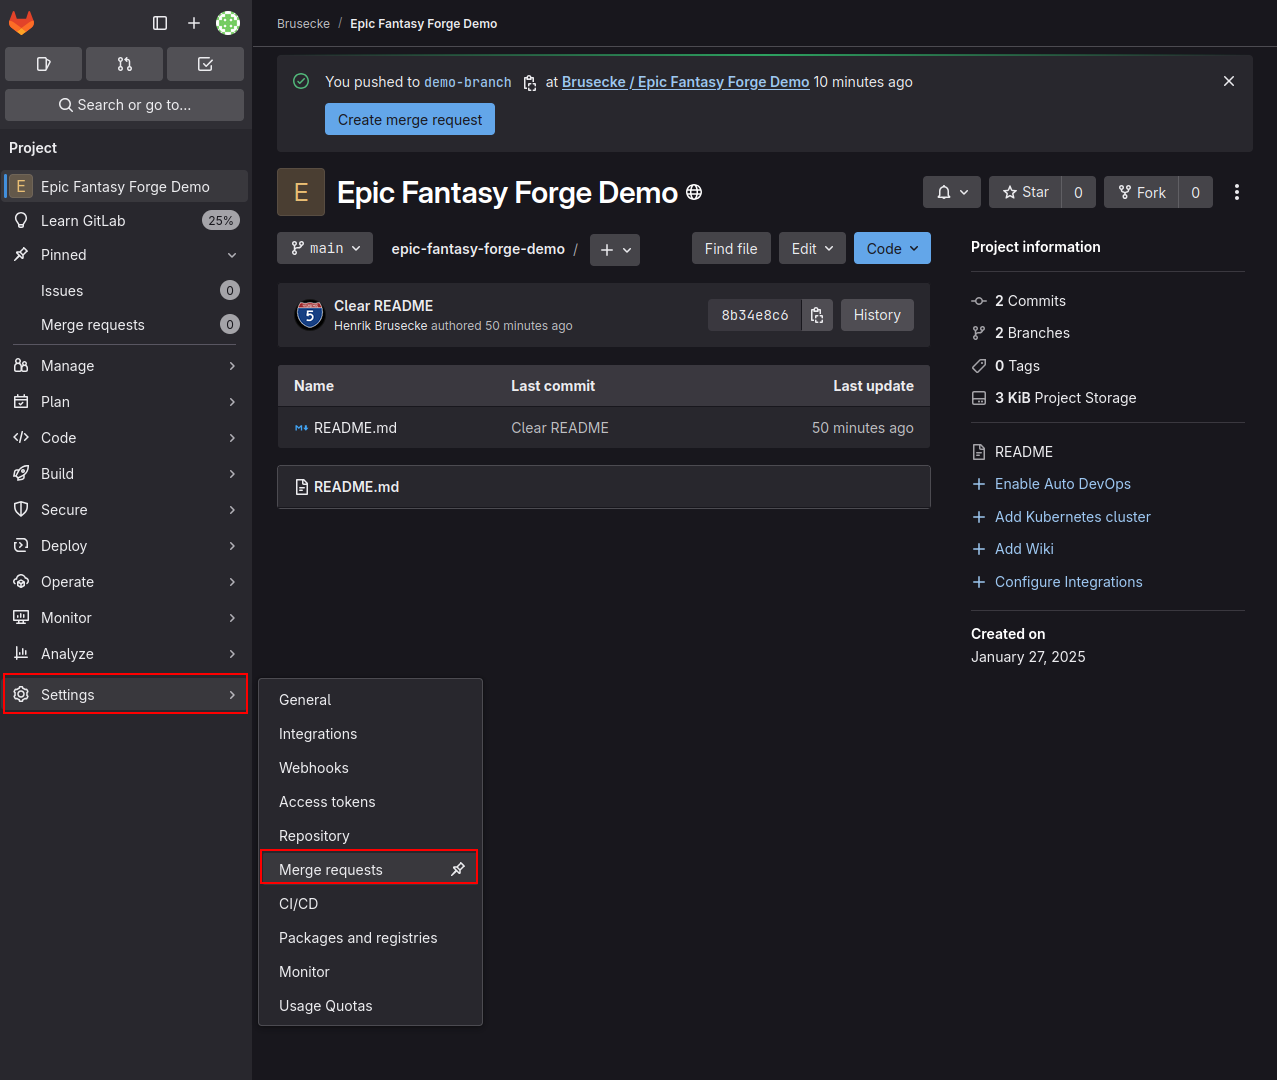
Task: Focus the Search or go to field
Action: 125,105
